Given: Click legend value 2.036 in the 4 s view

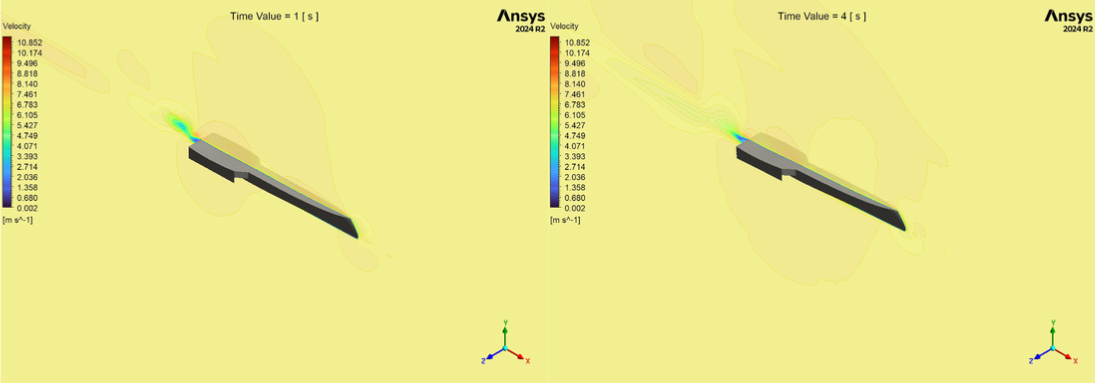Looking at the screenshot, I should pos(575,178).
